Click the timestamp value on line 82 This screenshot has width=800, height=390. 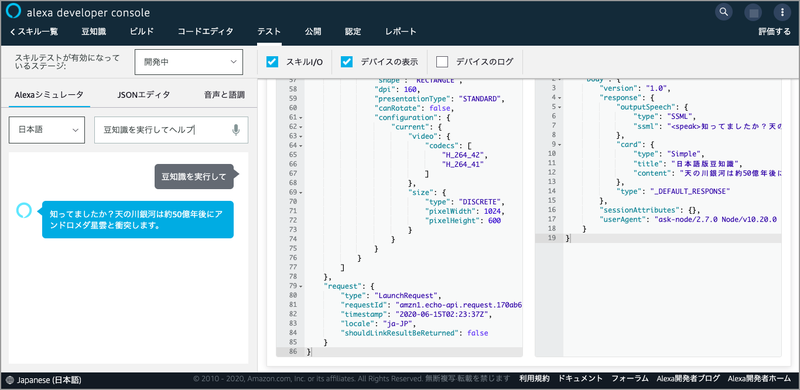coord(443,314)
